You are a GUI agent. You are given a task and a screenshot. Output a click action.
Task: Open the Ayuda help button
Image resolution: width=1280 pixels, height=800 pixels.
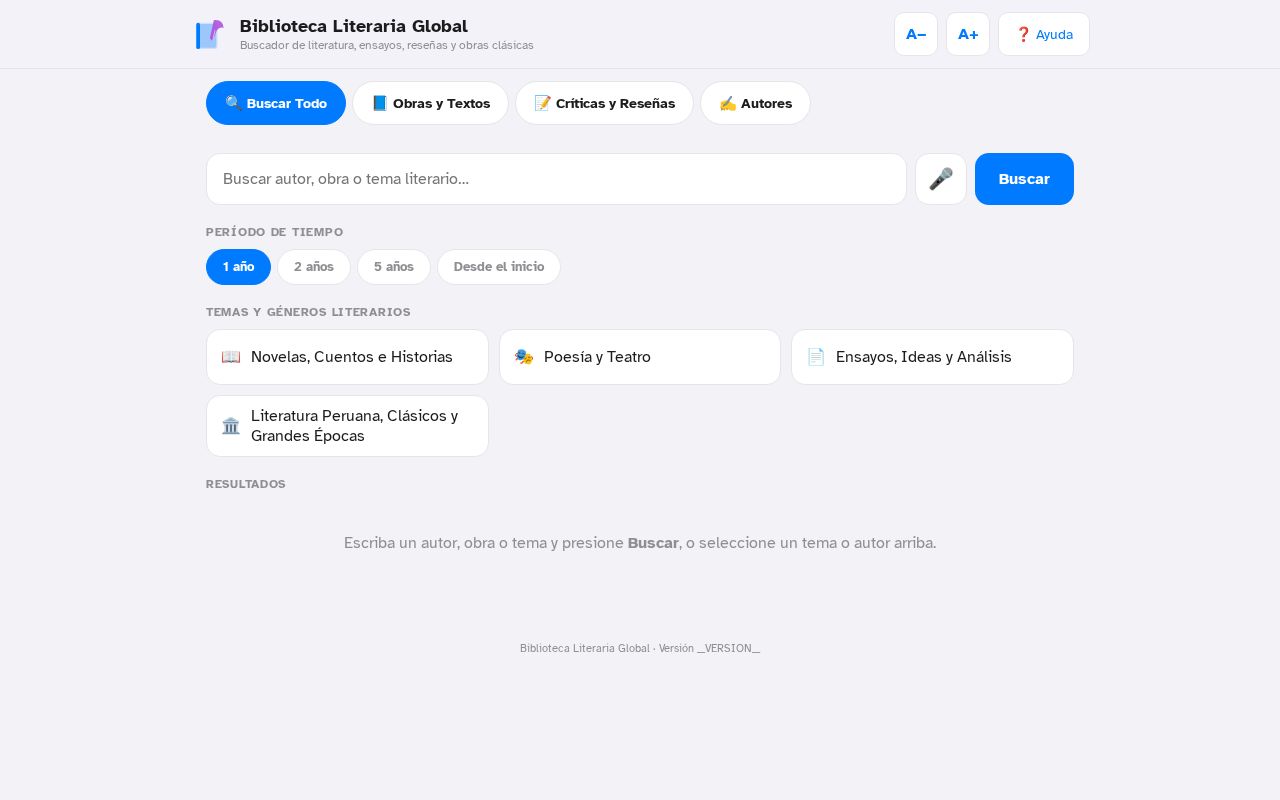tap(1044, 34)
